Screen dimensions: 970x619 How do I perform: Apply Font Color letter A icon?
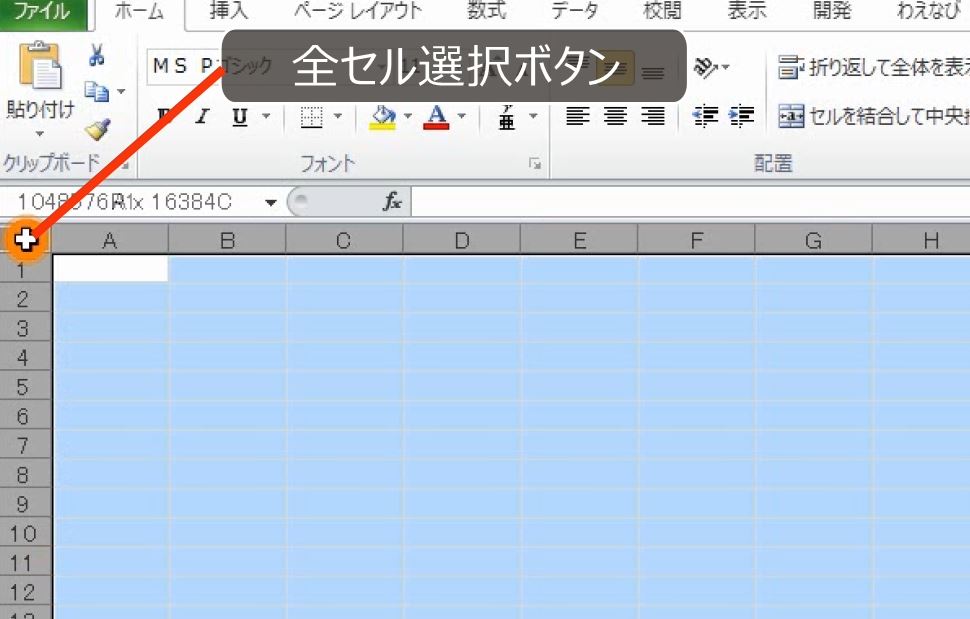point(436,116)
